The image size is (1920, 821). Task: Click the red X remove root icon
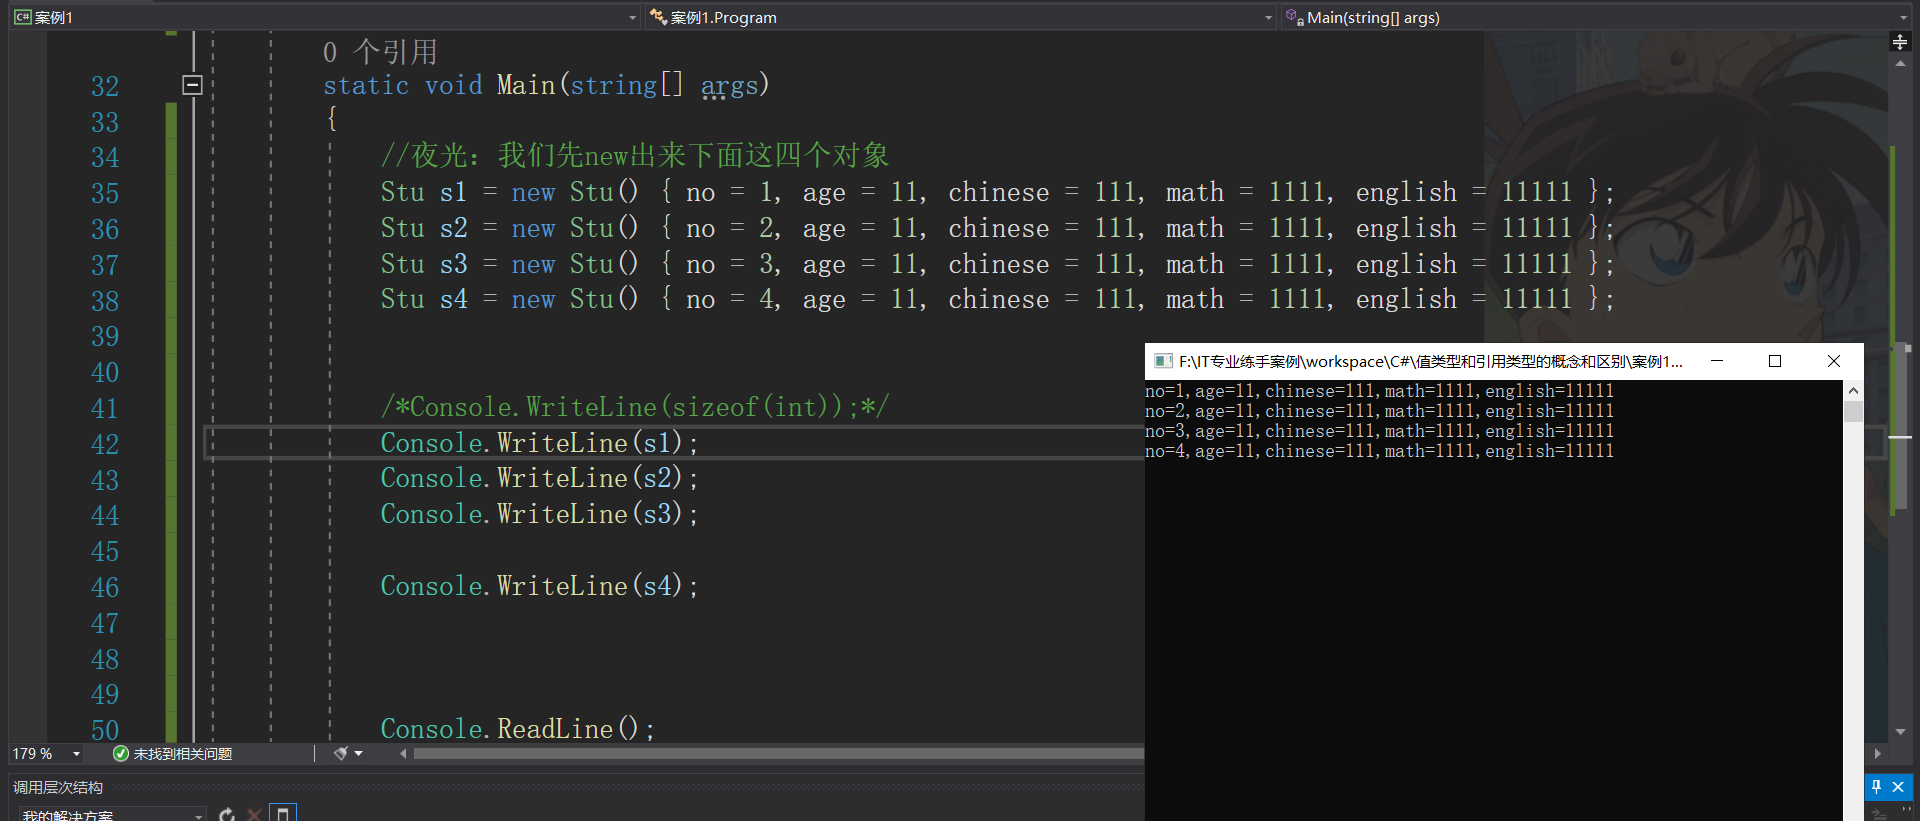tap(255, 814)
